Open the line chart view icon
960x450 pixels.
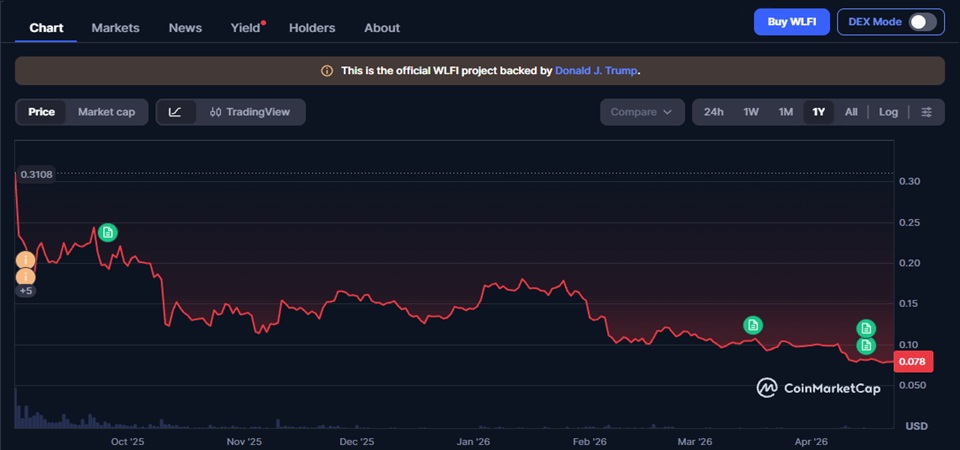pyautogui.click(x=176, y=112)
